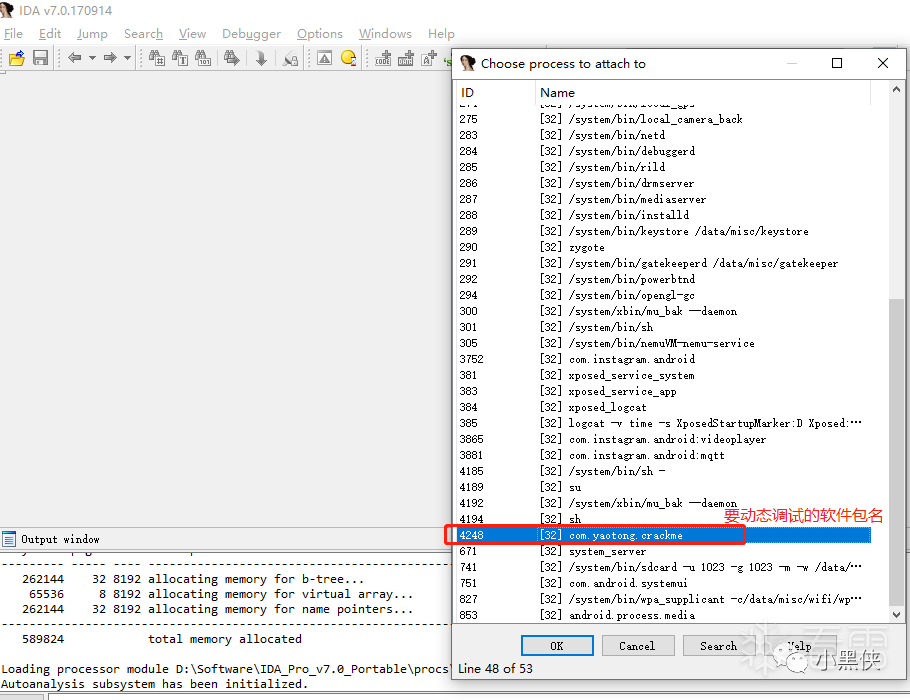Viewport: 910px width, 700px height.
Task: Click the Save floppy disk icon
Action: click(40, 58)
